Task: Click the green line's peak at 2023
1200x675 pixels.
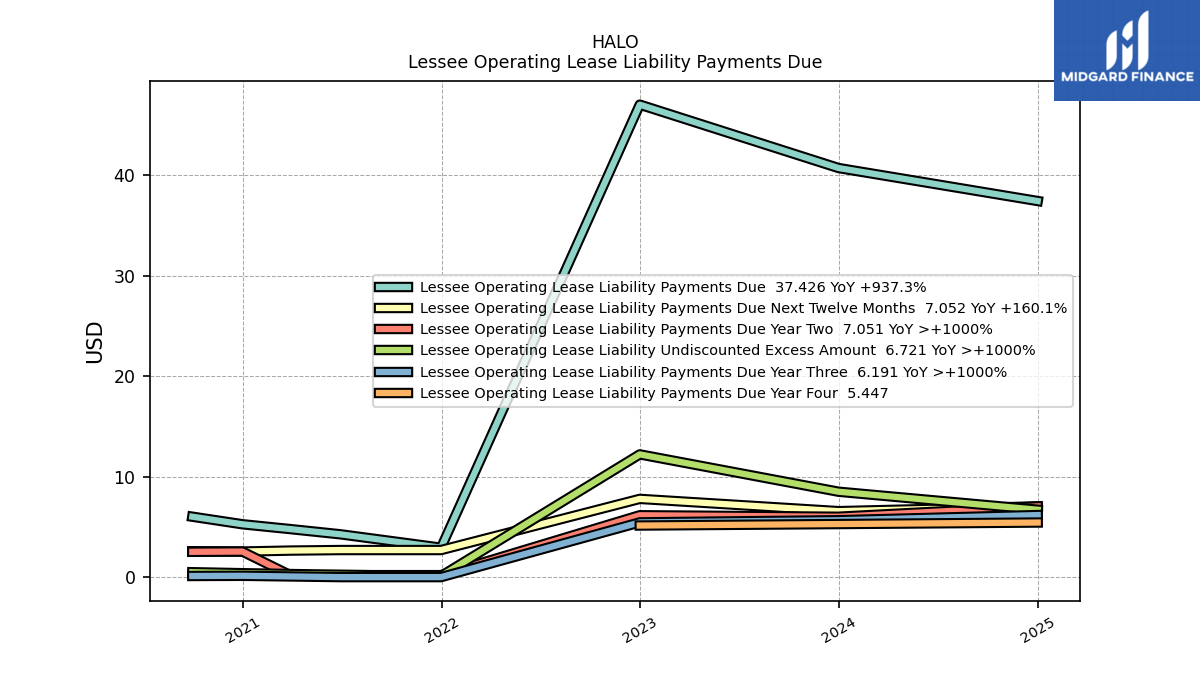Action: pos(640,454)
